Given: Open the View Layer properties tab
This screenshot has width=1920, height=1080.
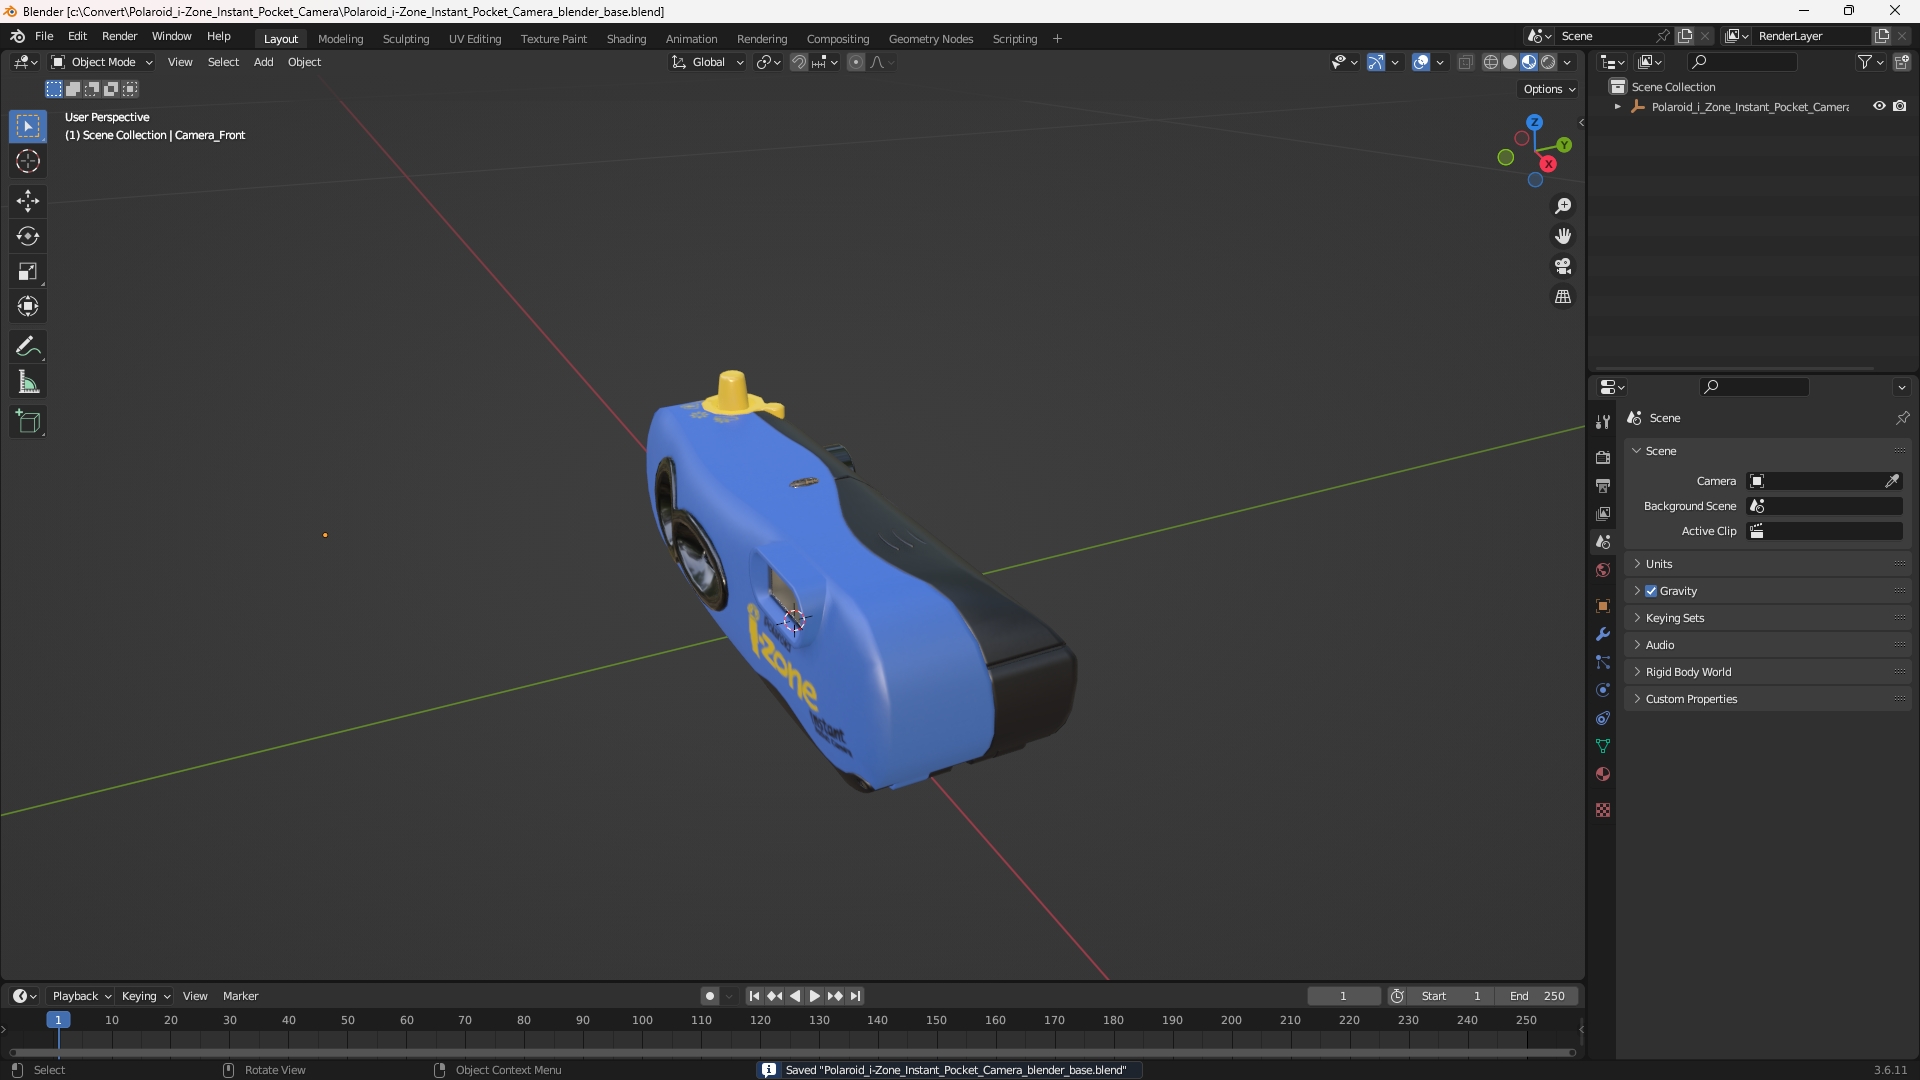Looking at the screenshot, I should [1603, 513].
